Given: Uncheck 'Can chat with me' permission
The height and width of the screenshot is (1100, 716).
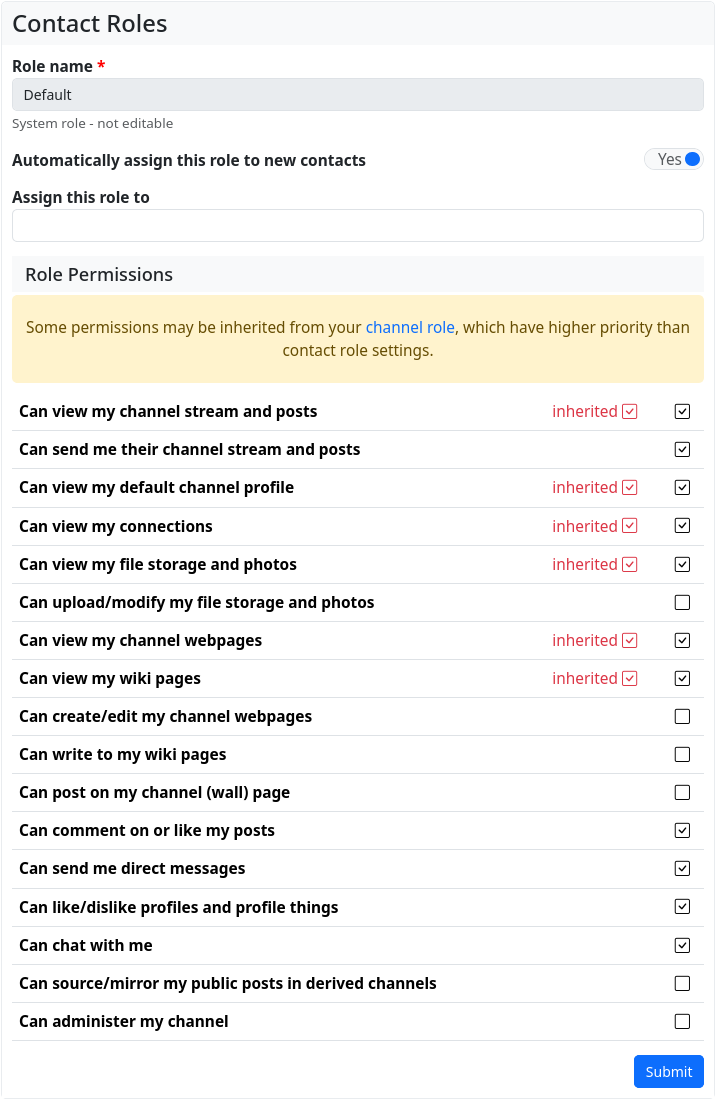Looking at the screenshot, I should (682, 946).
